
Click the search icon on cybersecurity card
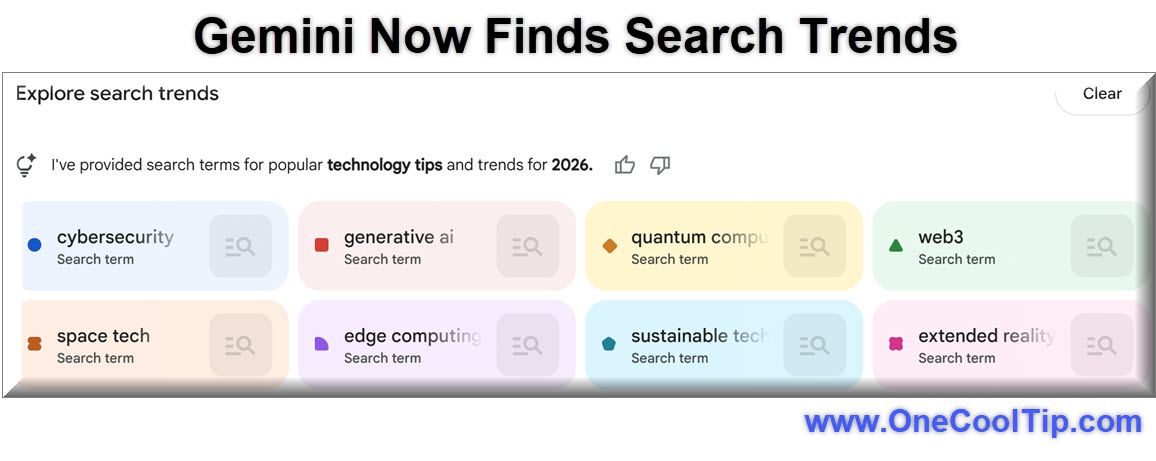[x=240, y=246]
